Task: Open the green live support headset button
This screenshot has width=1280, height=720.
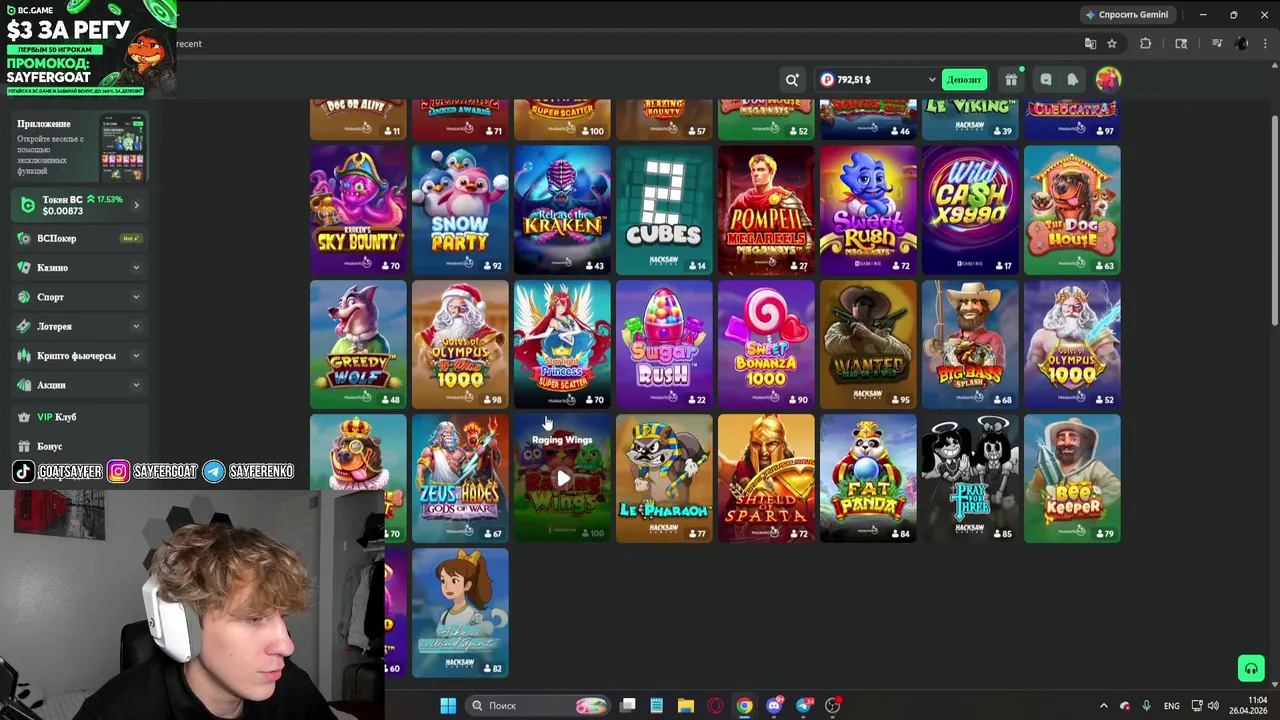Action: click(1251, 668)
